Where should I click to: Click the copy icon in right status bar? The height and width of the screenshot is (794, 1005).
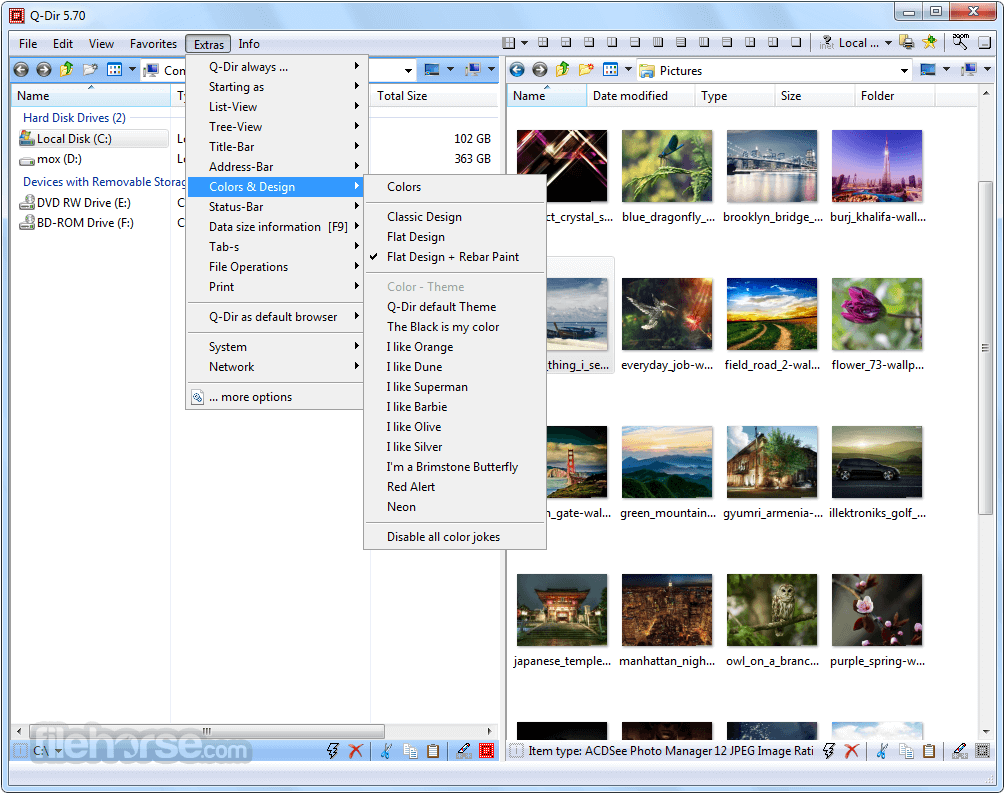(x=906, y=750)
